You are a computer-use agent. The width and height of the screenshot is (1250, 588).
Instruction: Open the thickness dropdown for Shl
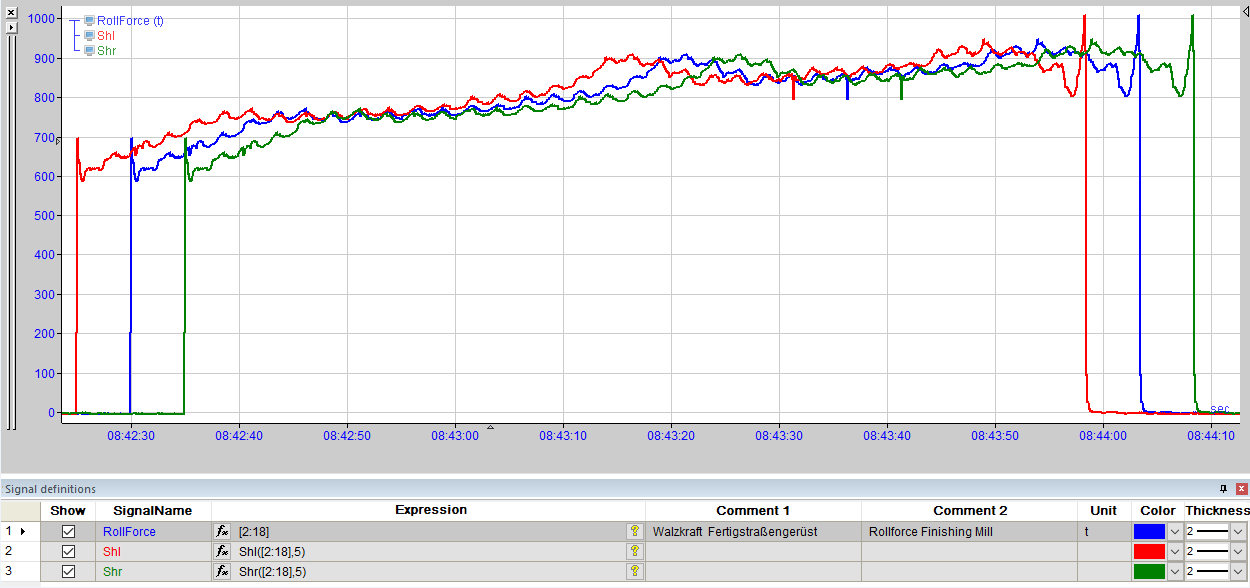click(1239, 551)
